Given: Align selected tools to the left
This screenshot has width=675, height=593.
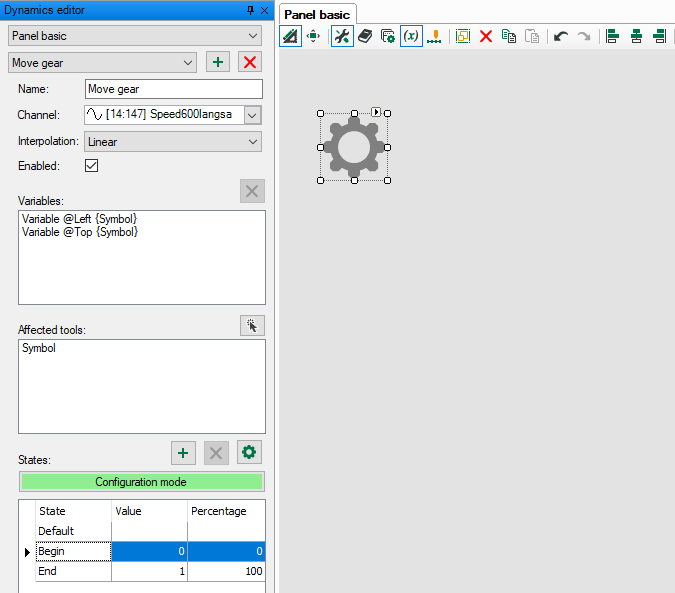Looking at the screenshot, I should (612, 36).
